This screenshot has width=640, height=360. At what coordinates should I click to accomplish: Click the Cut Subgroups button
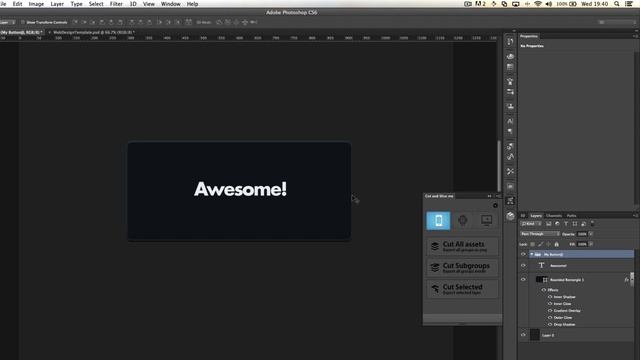(x=462, y=267)
